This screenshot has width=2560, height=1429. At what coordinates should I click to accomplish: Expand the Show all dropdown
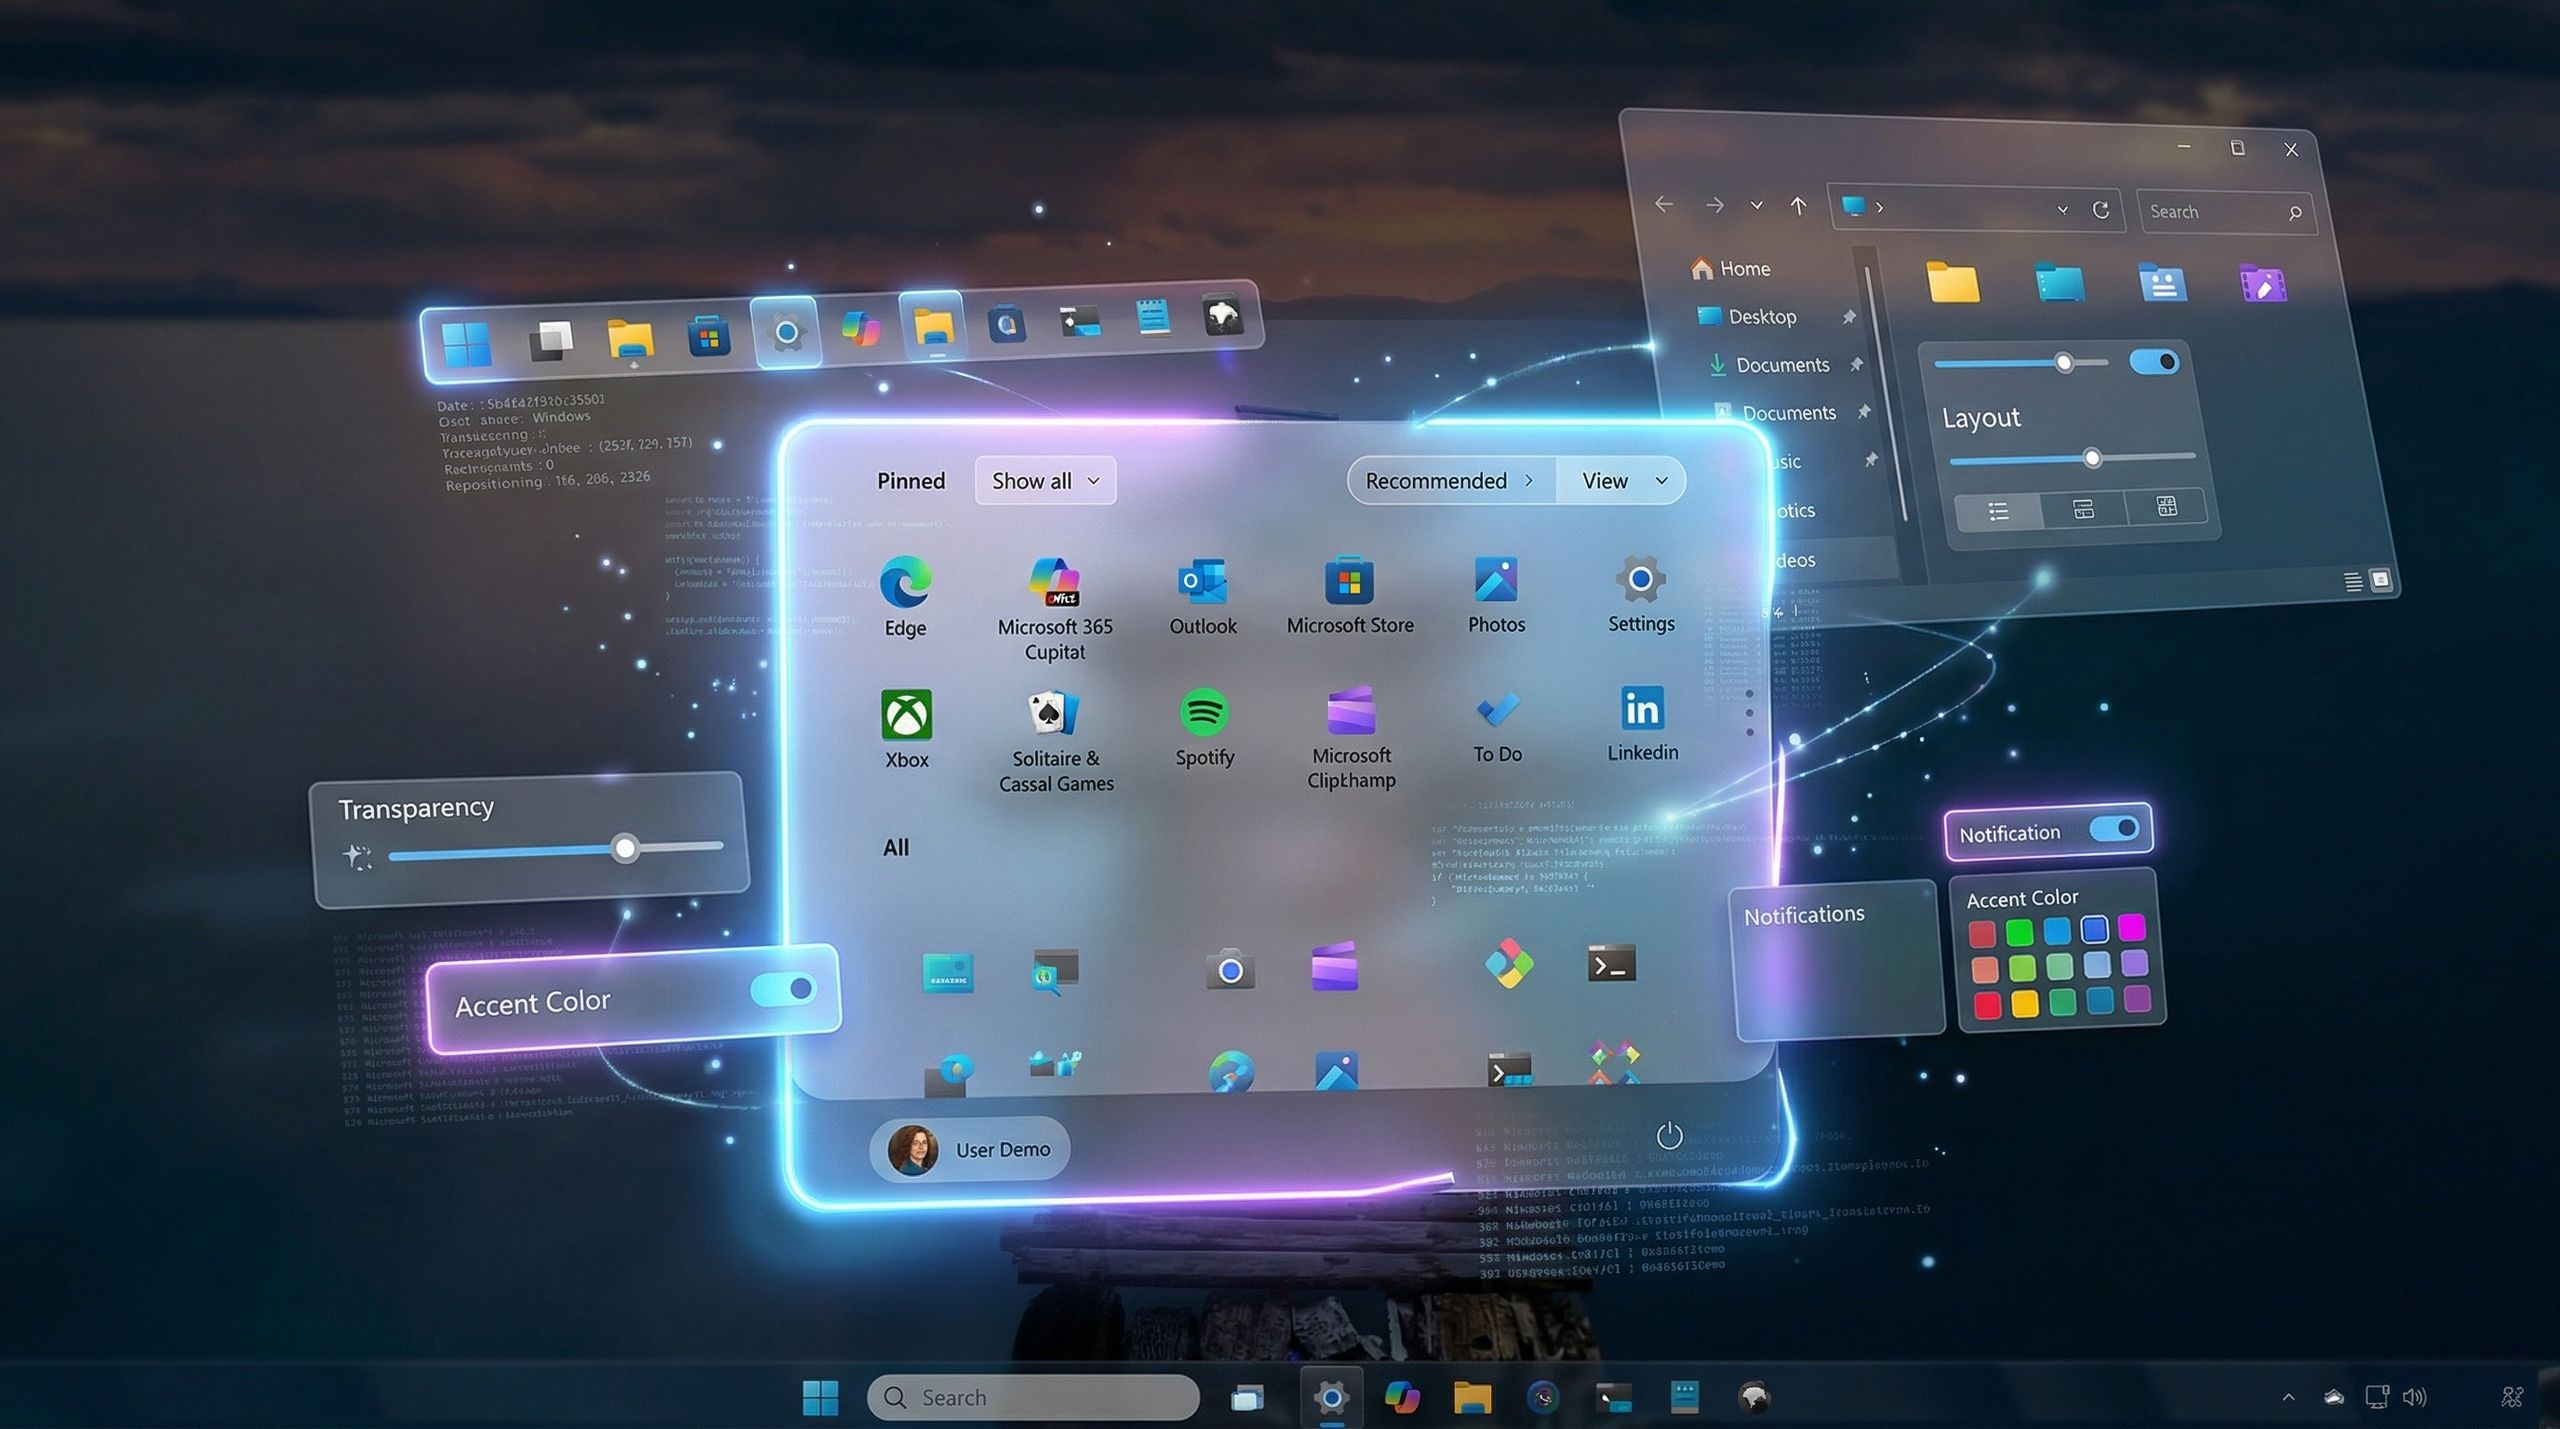coord(1045,481)
